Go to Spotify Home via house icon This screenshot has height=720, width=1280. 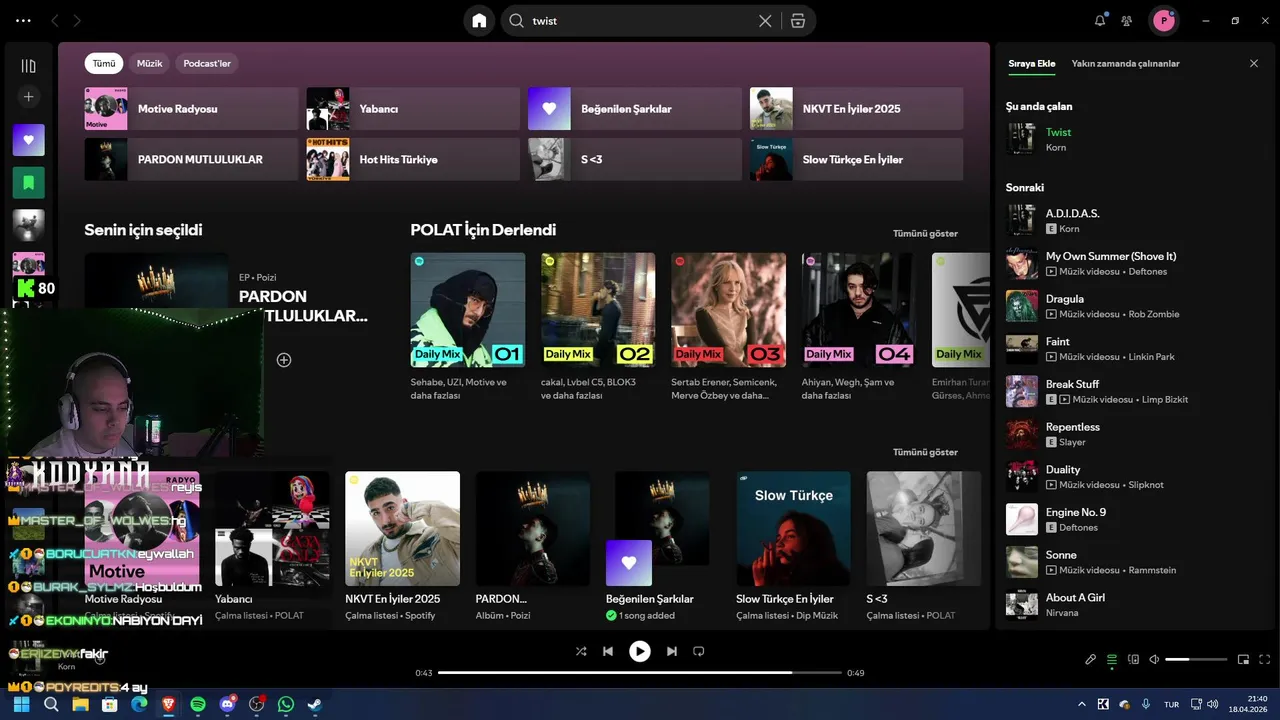pos(479,21)
